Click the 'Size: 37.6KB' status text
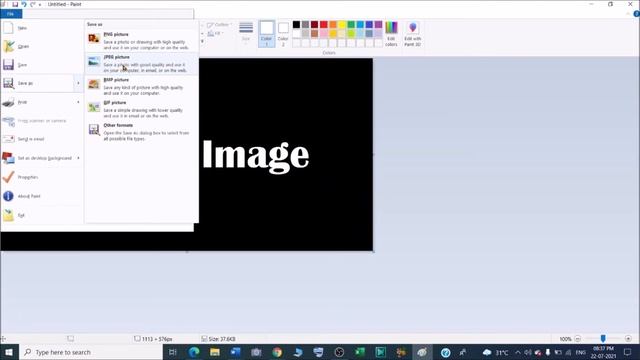Viewport: 640px width, 360px height. pyautogui.click(x=222, y=339)
